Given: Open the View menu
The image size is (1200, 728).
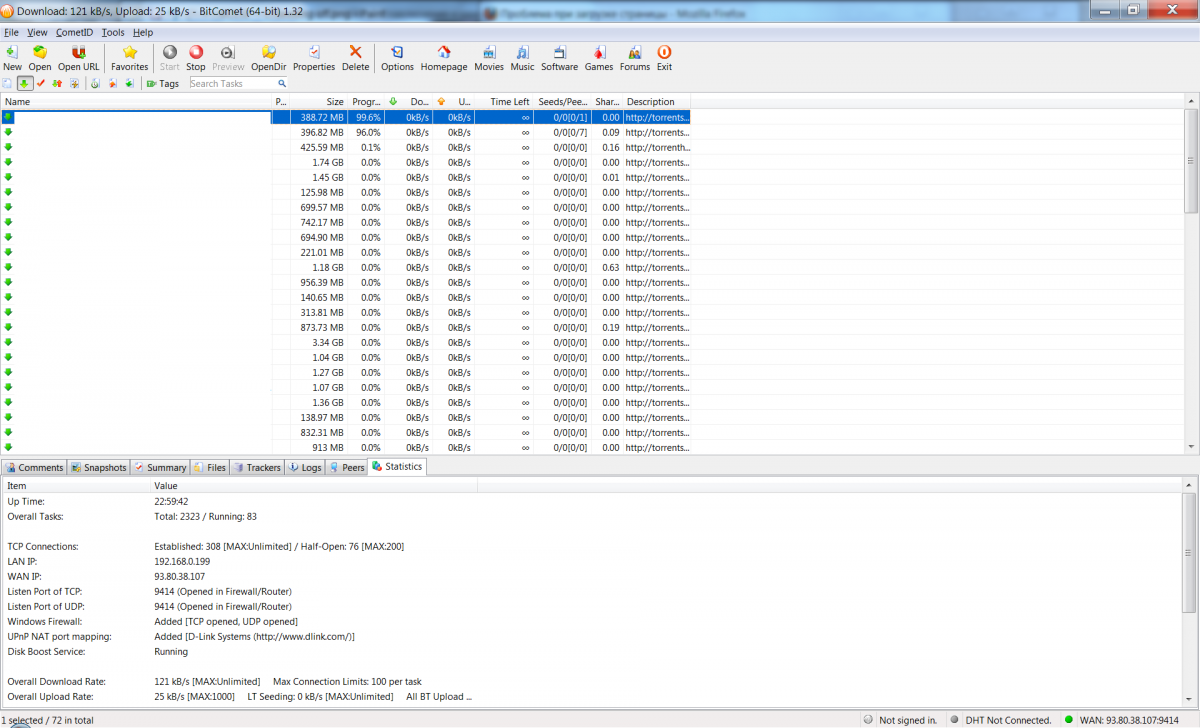Looking at the screenshot, I should click(x=37, y=32).
